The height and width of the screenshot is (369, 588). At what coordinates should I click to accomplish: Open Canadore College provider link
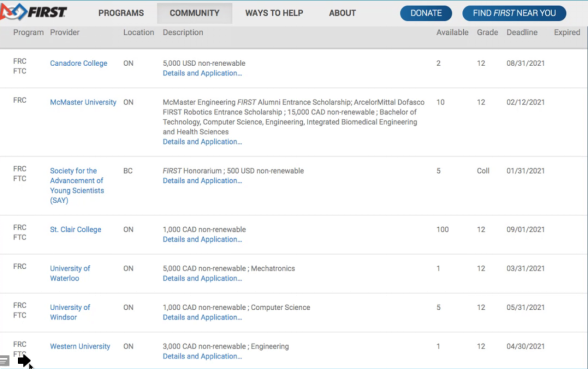point(78,63)
